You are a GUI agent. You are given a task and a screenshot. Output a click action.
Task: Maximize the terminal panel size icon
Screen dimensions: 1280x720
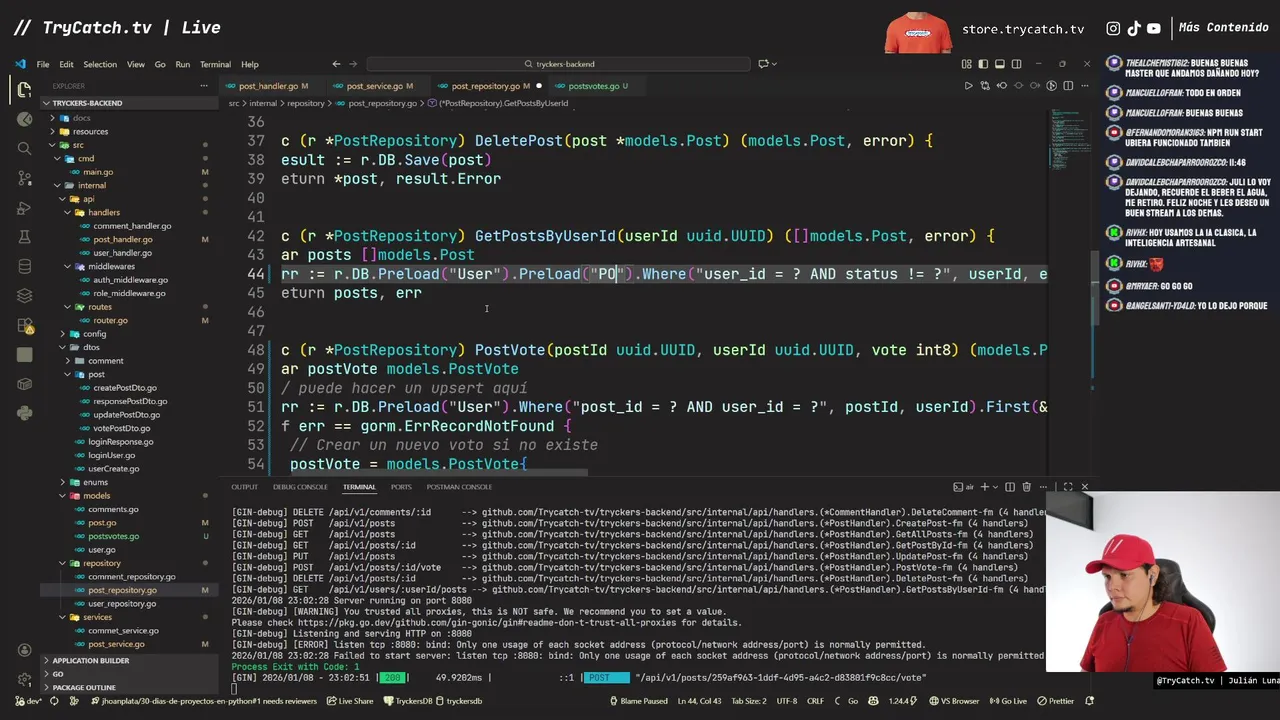tap(1068, 487)
